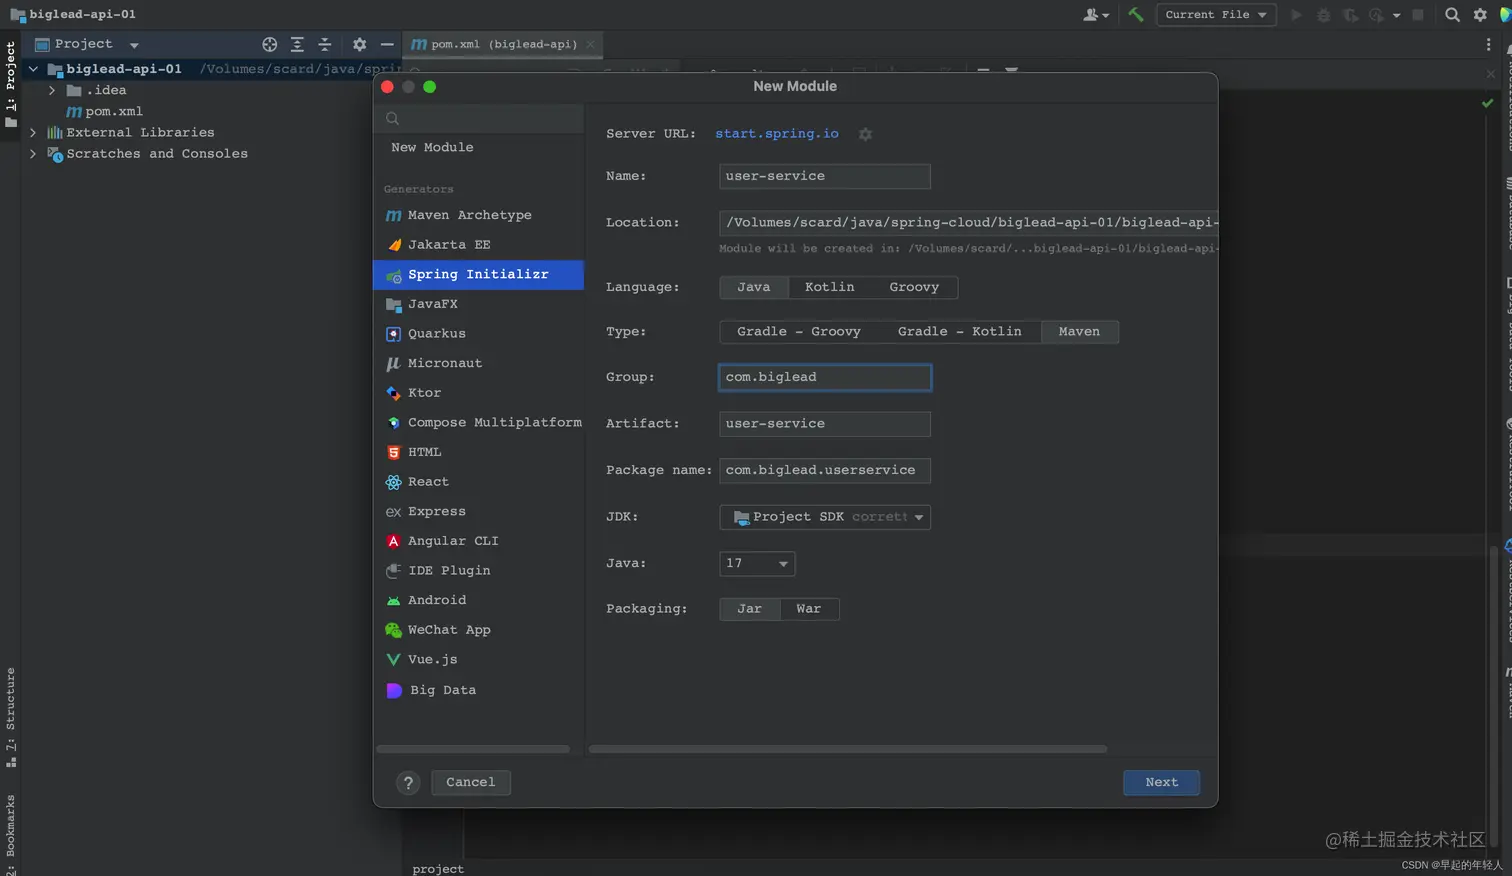Click select opened file target icon
The height and width of the screenshot is (876, 1512).
click(269, 44)
